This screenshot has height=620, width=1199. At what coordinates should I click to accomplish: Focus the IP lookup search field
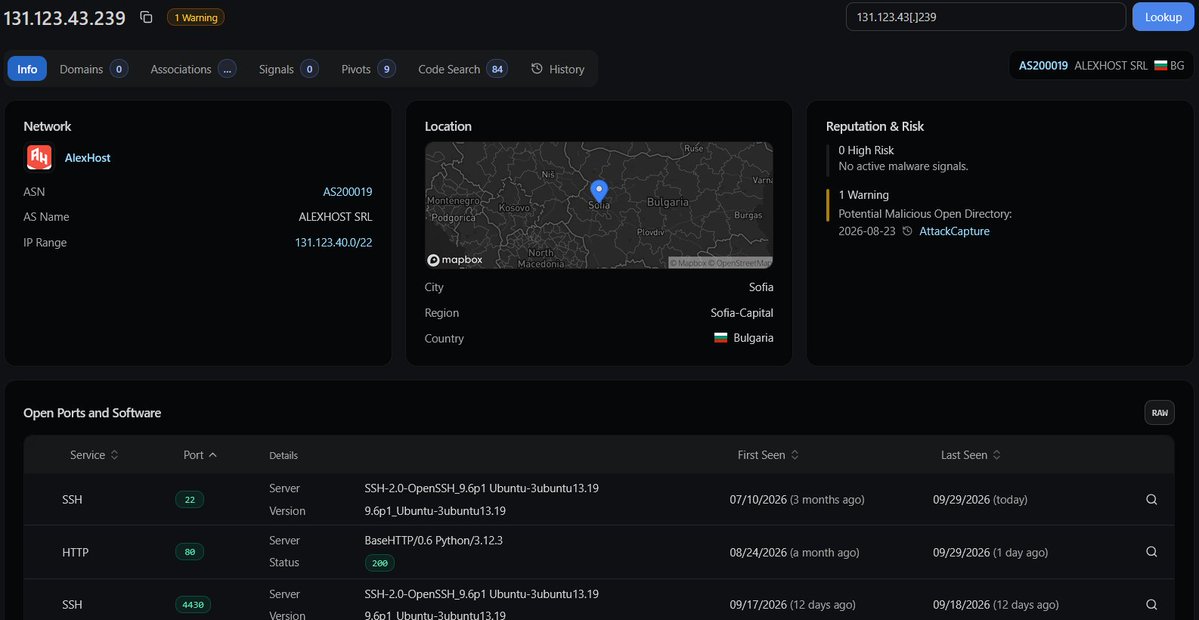[986, 17]
